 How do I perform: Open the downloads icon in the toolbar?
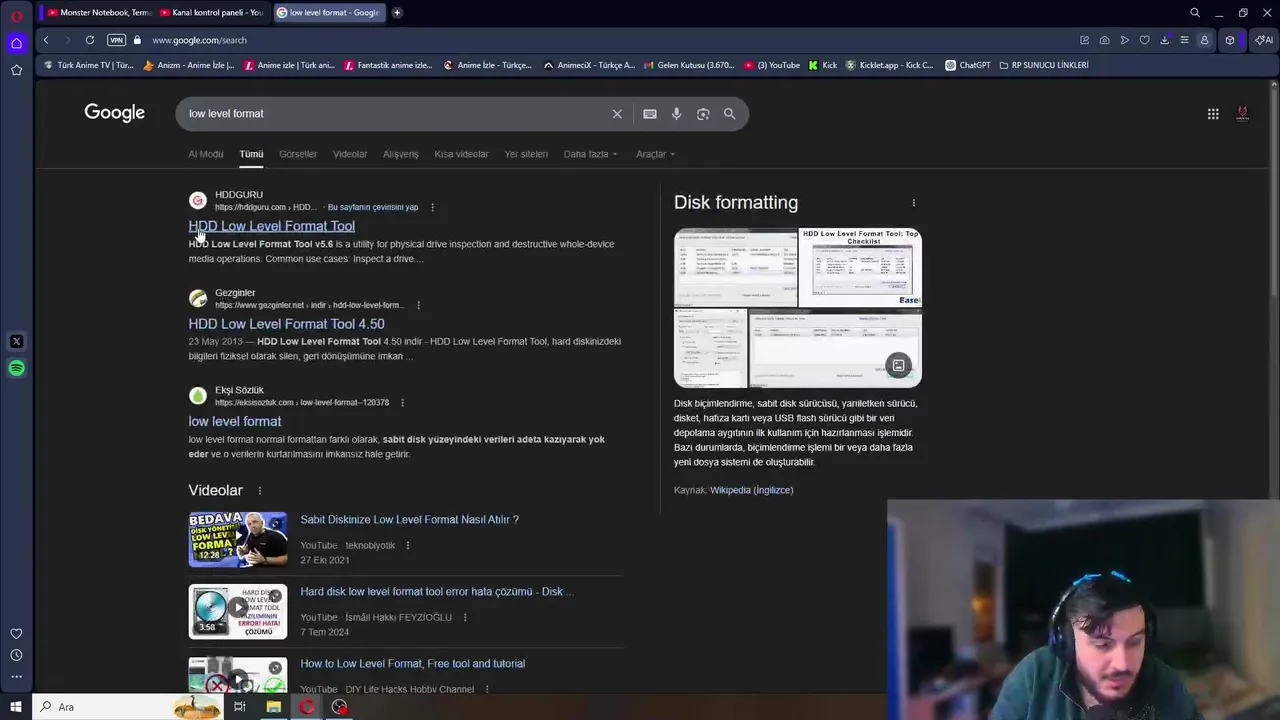[x=1164, y=40]
